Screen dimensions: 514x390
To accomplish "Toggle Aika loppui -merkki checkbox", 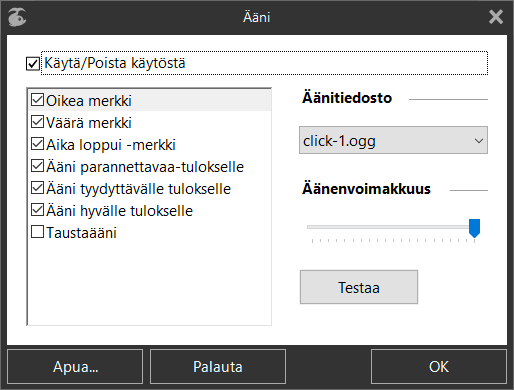I will click(37, 144).
